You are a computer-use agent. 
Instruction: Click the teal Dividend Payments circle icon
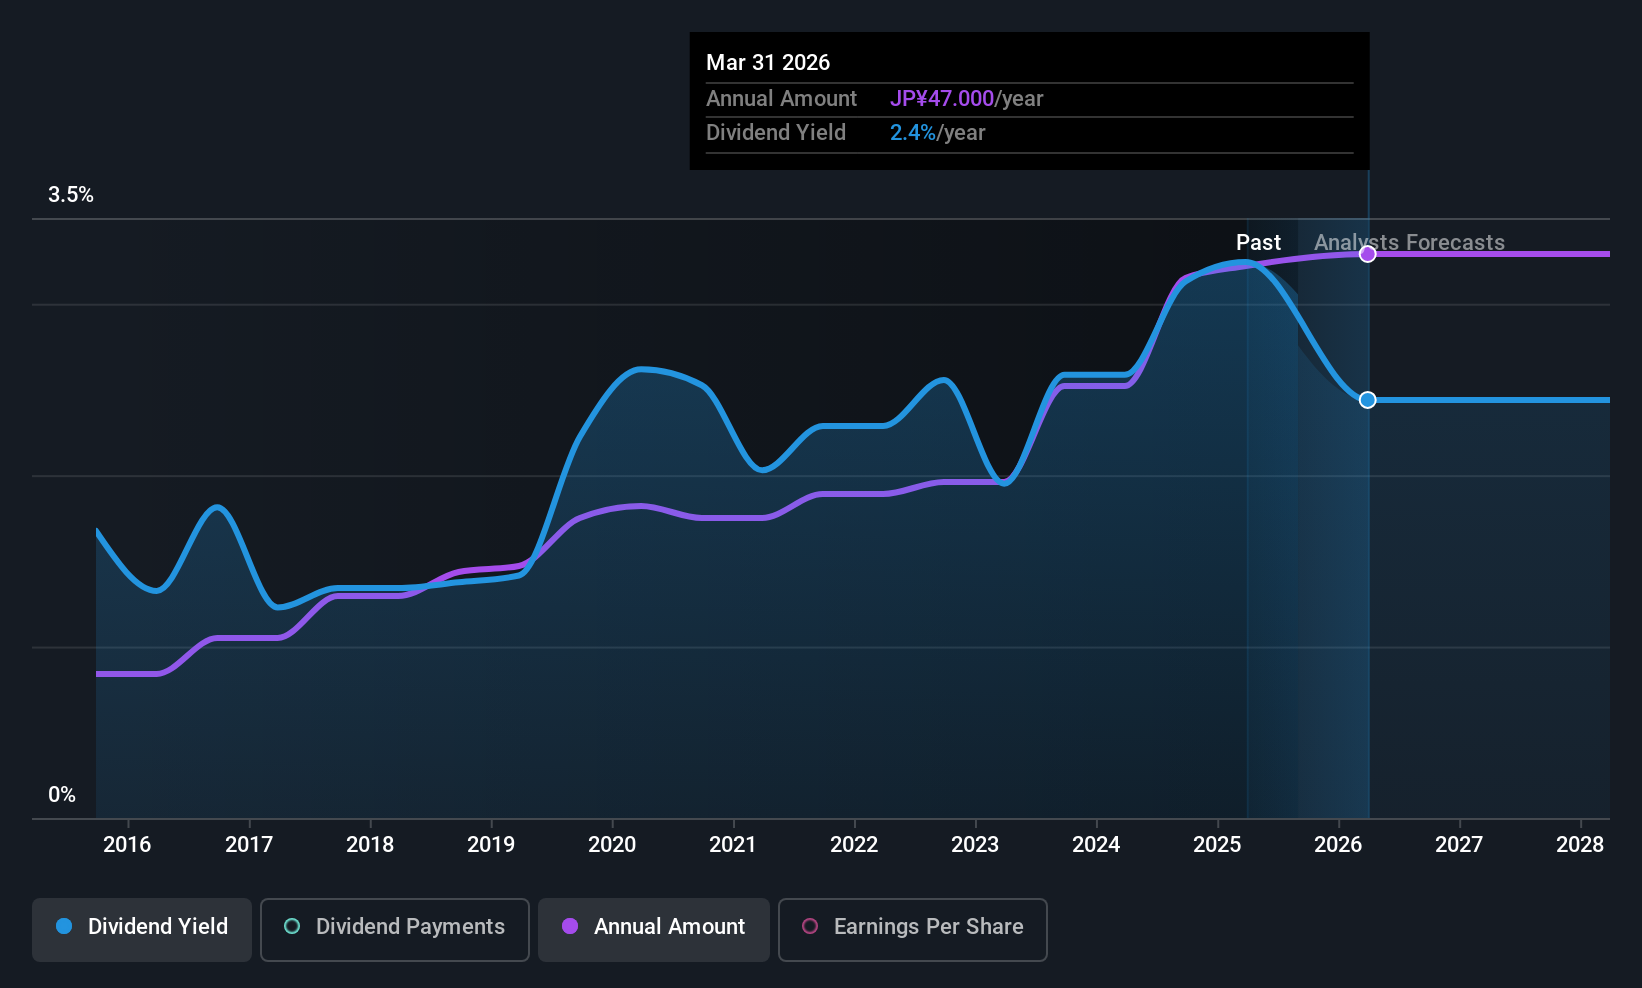coord(292,927)
